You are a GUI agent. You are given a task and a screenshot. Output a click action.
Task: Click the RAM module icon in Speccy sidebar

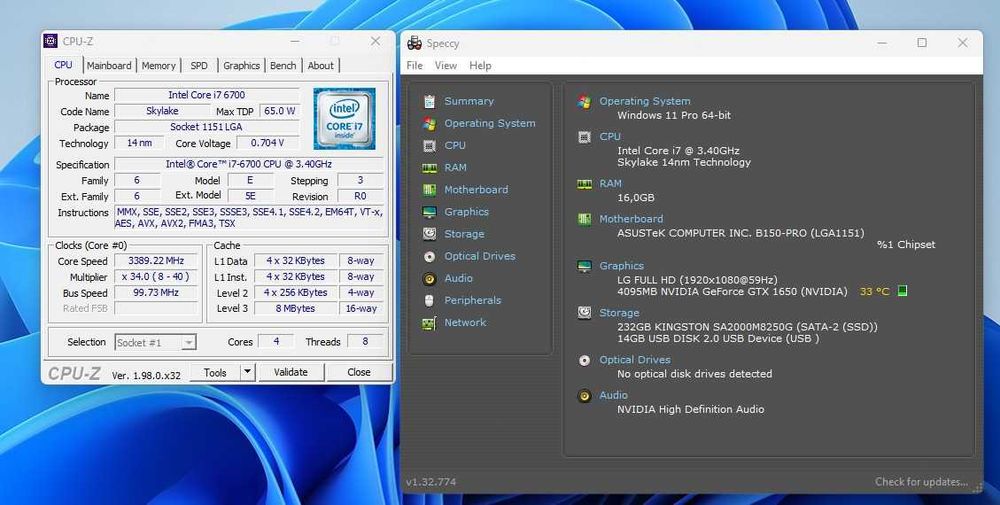click(430, 168)
